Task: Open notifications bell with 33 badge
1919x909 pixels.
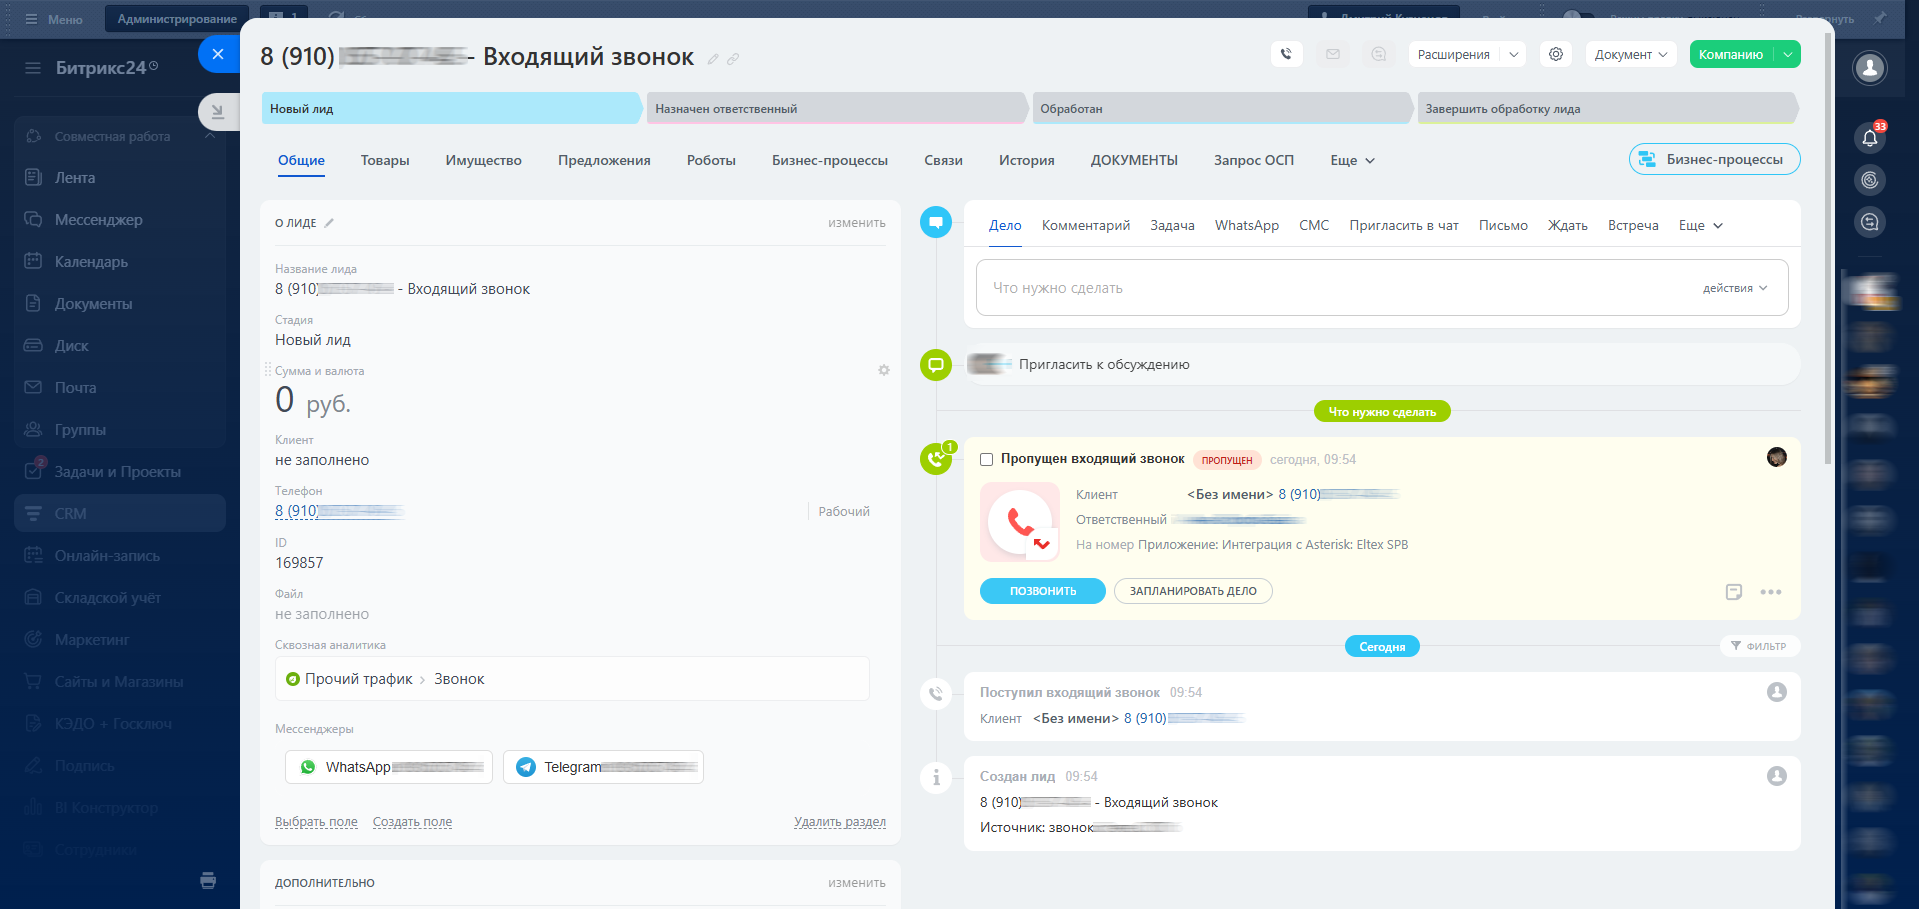Action: [1869, 138]
